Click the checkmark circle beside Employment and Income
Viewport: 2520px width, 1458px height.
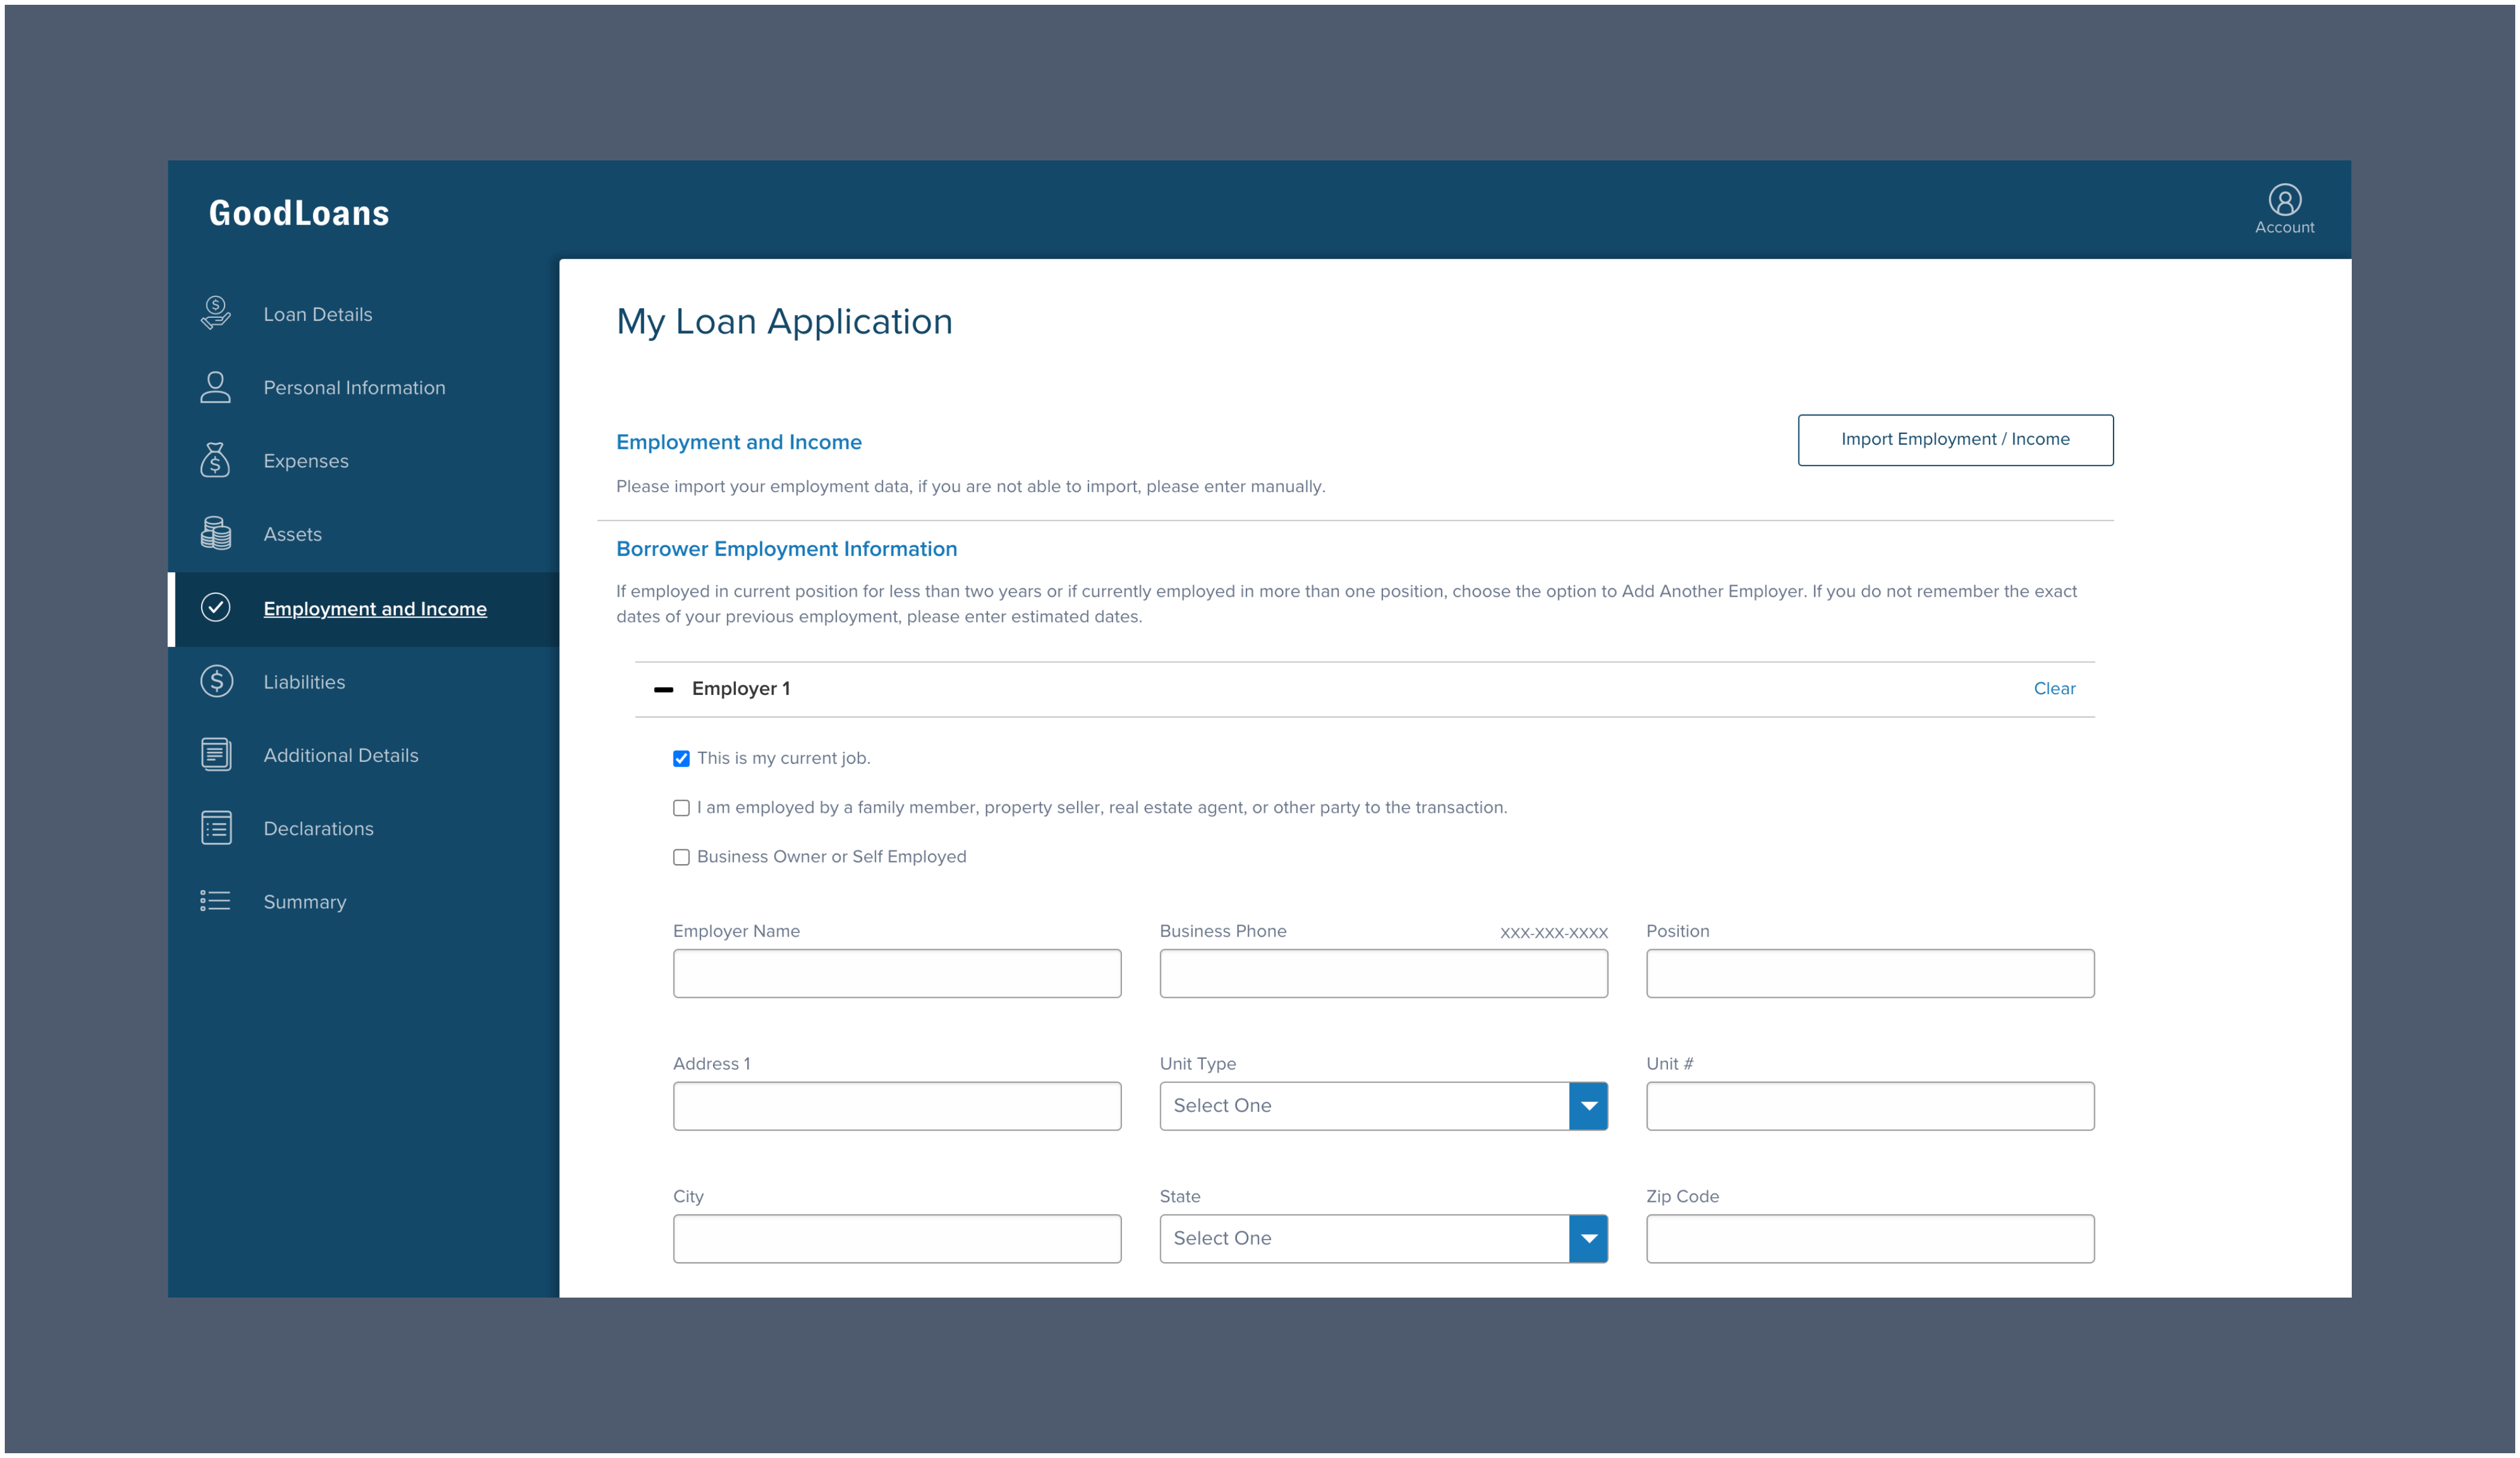pos(215,607)
